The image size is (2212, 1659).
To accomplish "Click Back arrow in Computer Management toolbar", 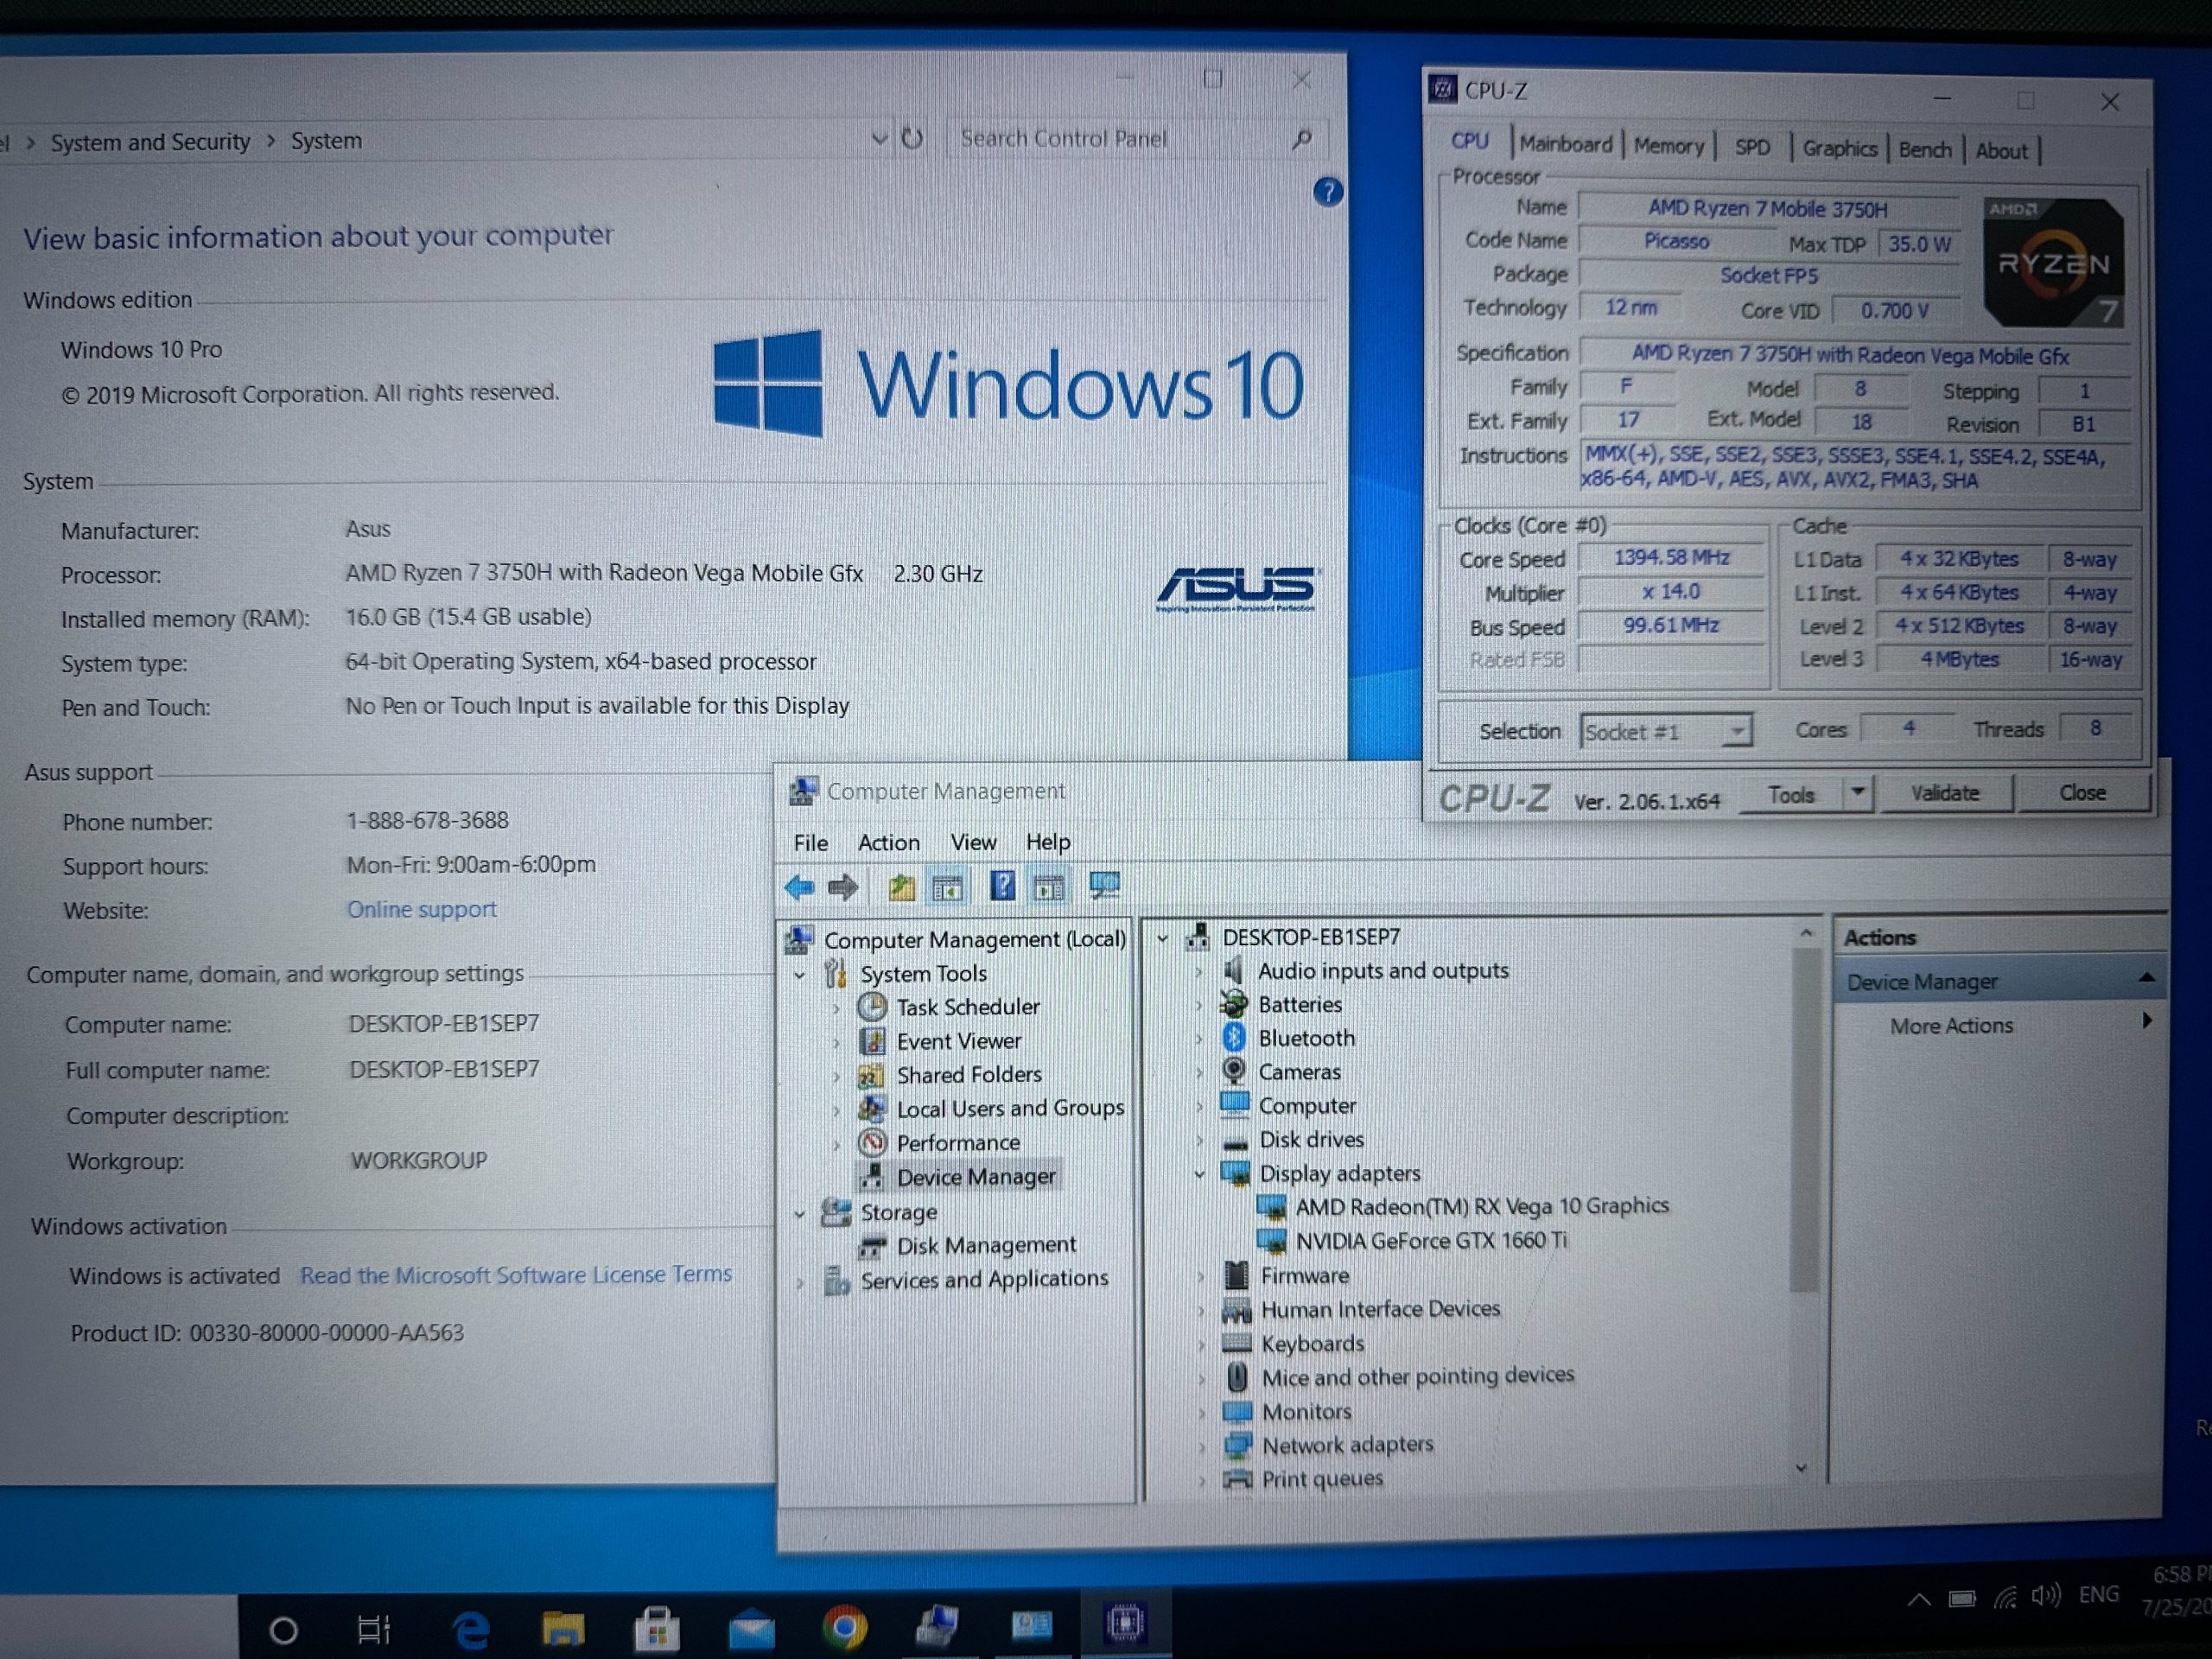I will (x=800, y=887).
